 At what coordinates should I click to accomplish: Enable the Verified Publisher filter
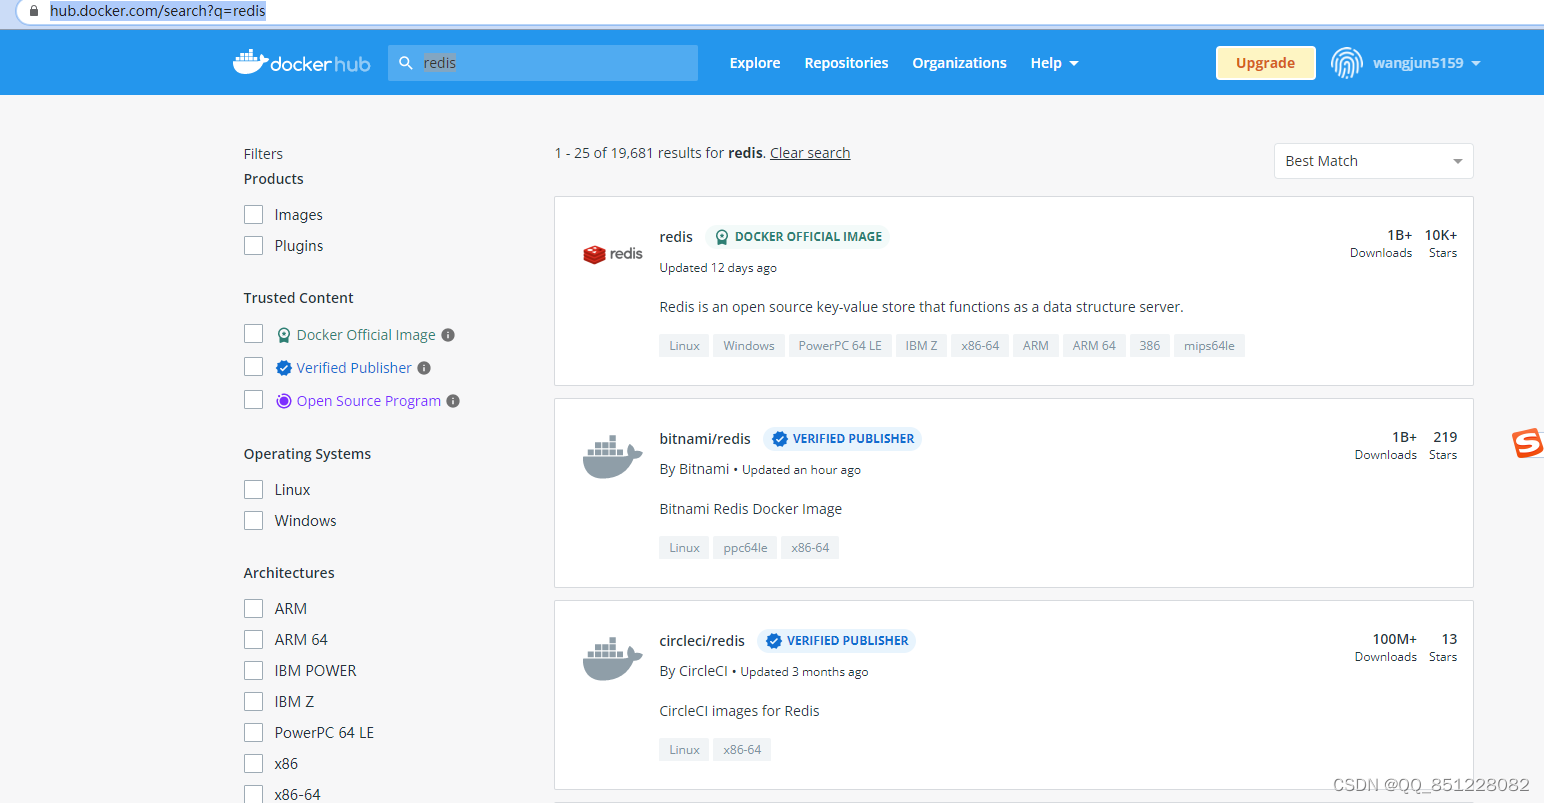click(x=254, y=367)
